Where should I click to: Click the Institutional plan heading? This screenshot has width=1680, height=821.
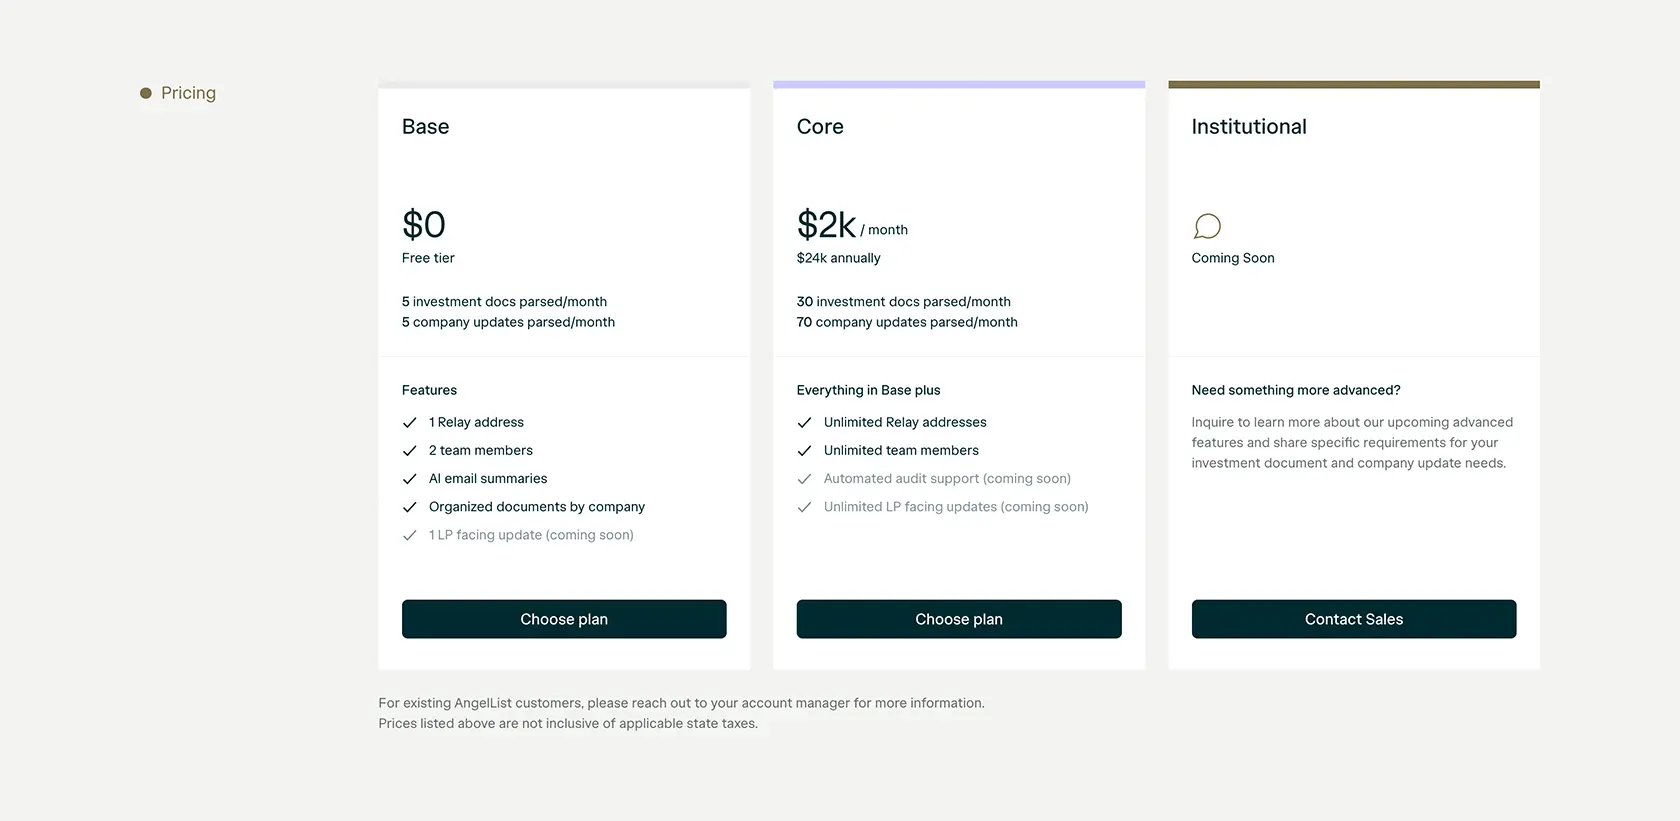tap(1249, 127)
